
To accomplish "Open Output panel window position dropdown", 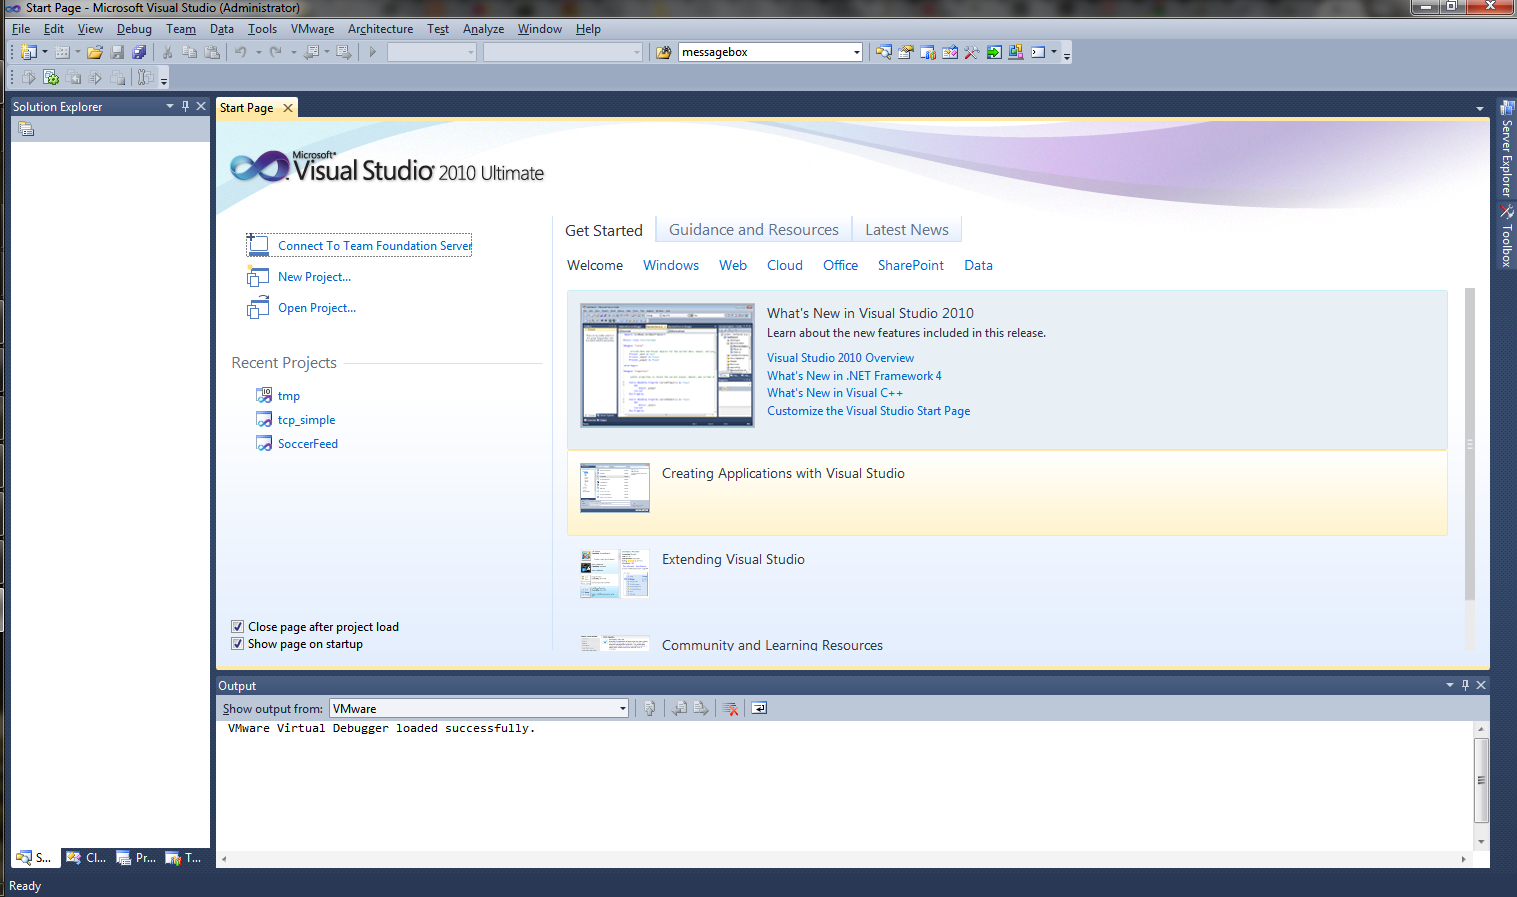I will pyautogui.click(x=1449, y=685).
